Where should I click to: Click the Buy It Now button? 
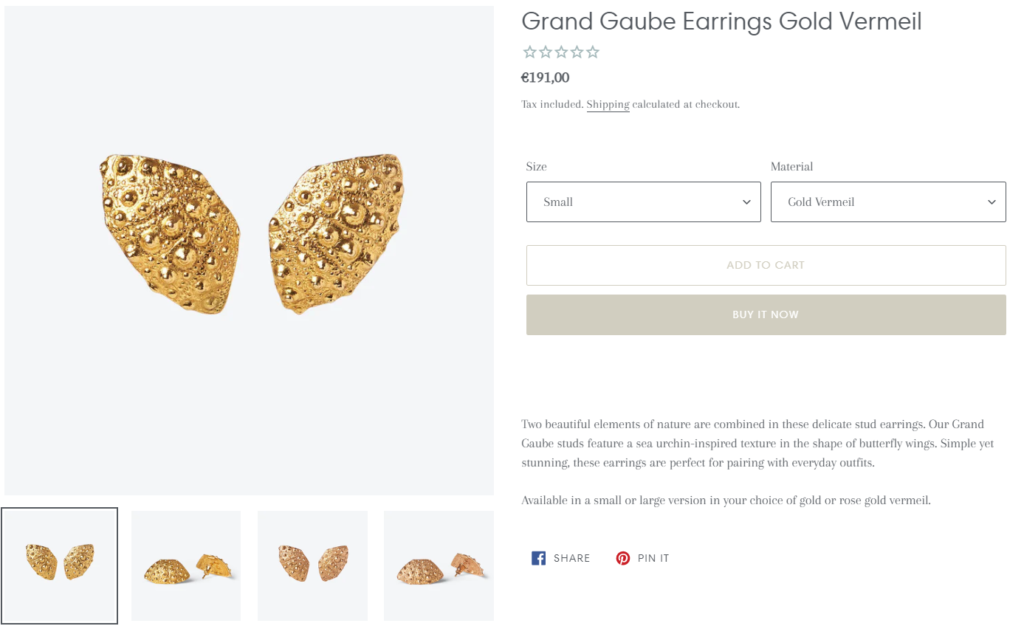tap(766, 315)
